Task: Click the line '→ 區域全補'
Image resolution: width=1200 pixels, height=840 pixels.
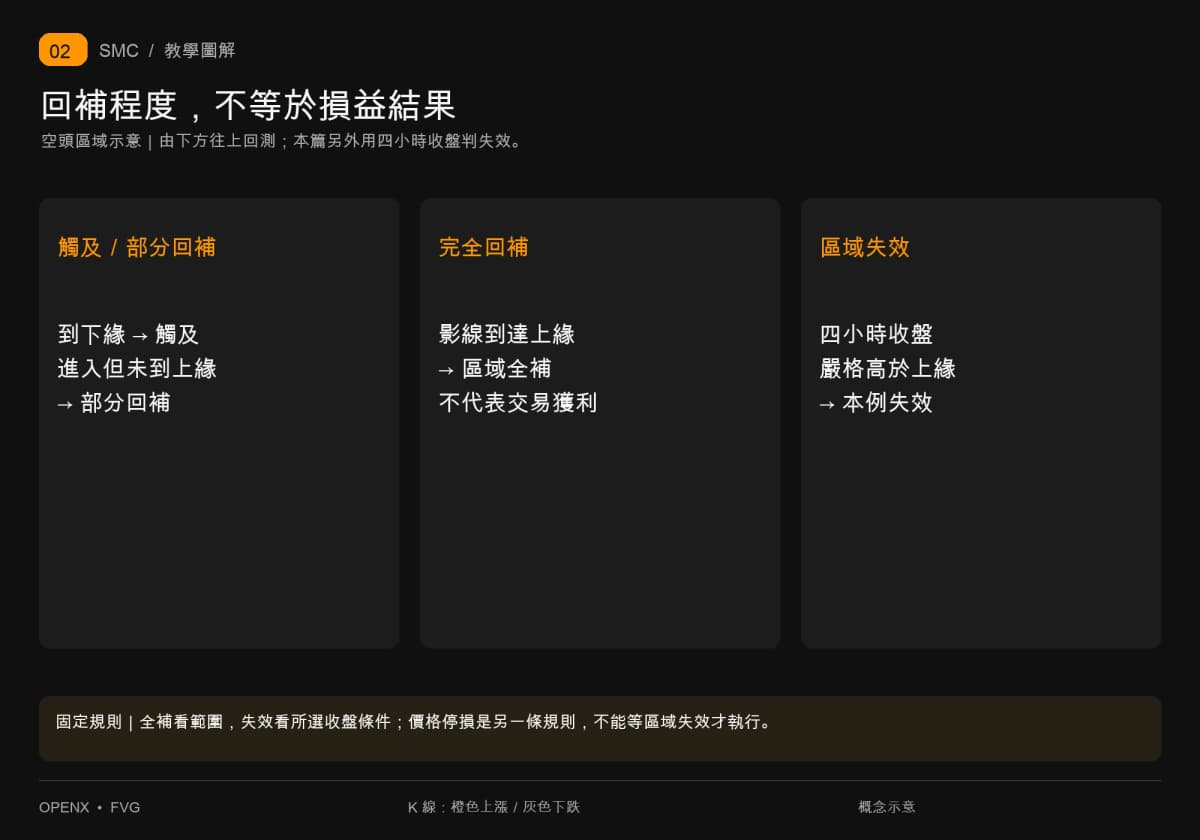Action: [x=495, y=368]
